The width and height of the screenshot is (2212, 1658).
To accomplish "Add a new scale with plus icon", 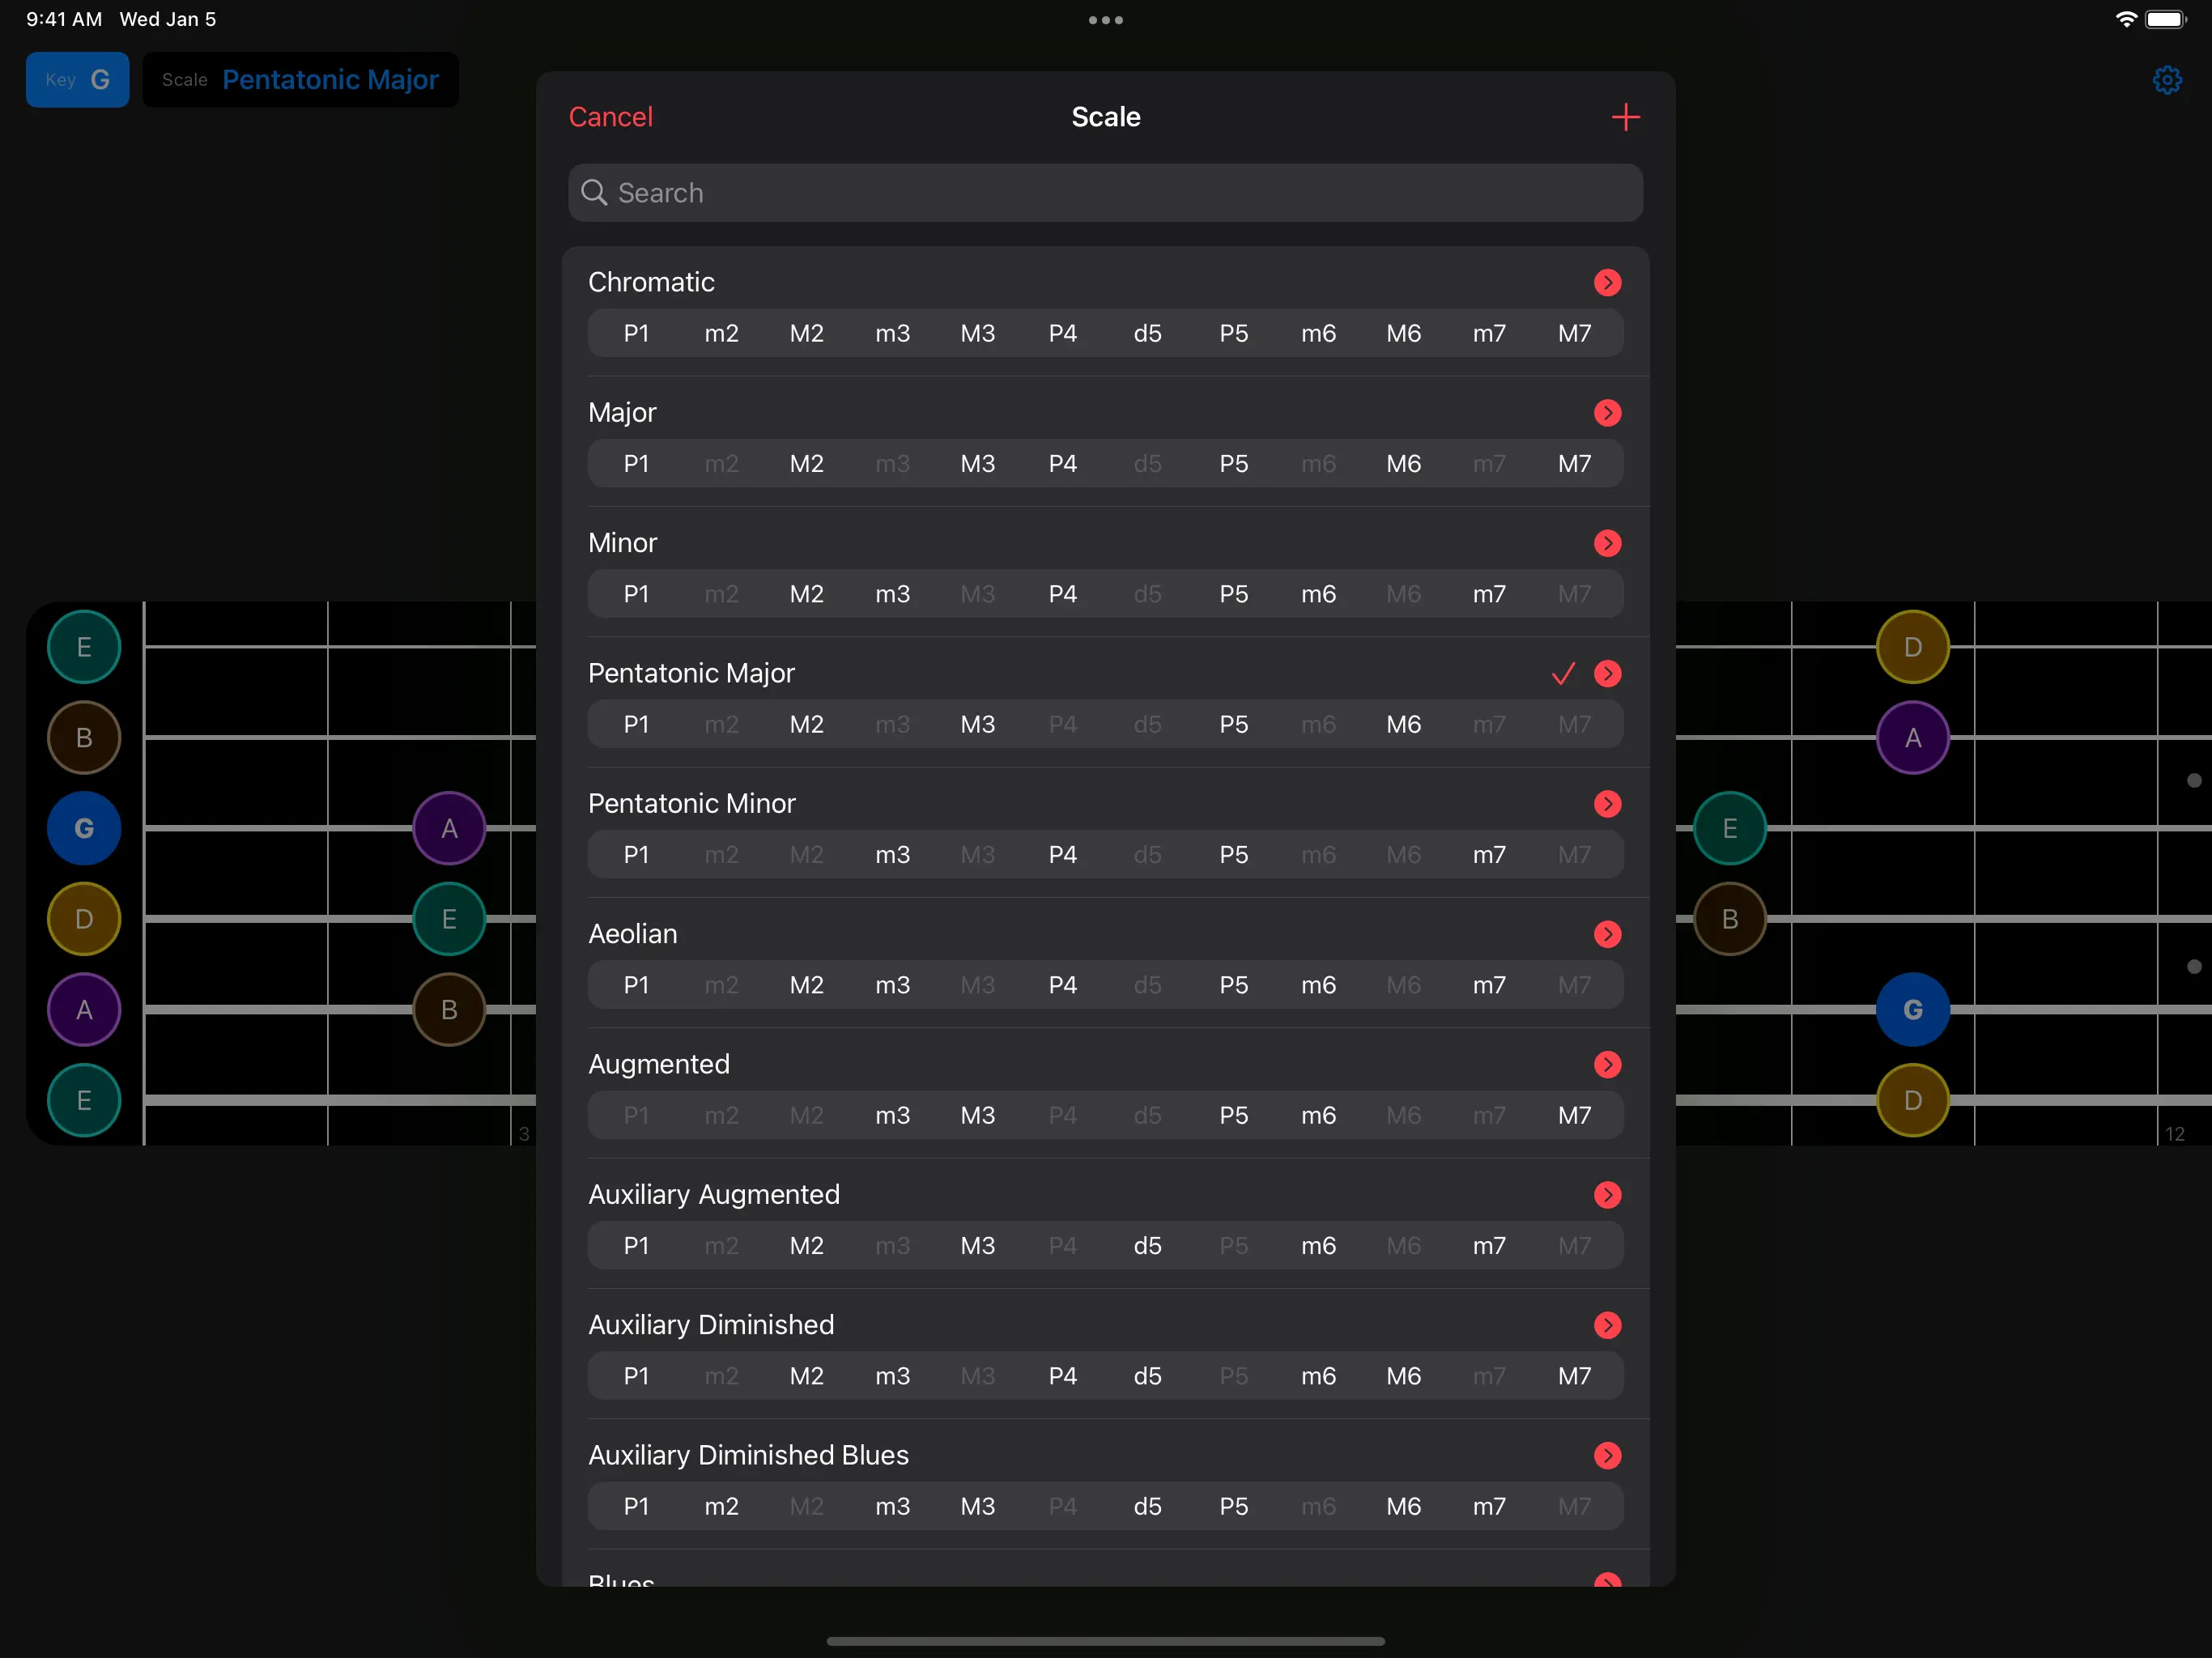I will [x=1625, y=117].
